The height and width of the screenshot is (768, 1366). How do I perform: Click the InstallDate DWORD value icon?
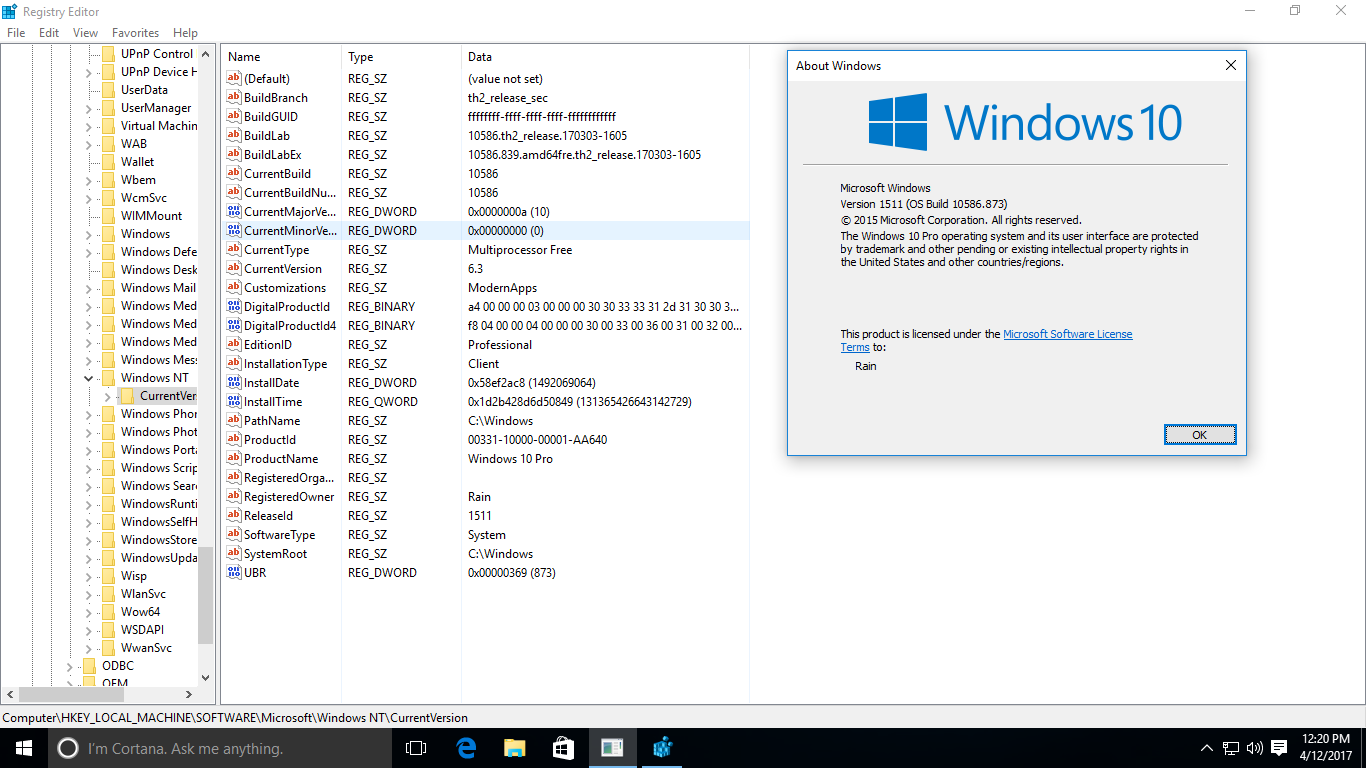coord(234,383)
